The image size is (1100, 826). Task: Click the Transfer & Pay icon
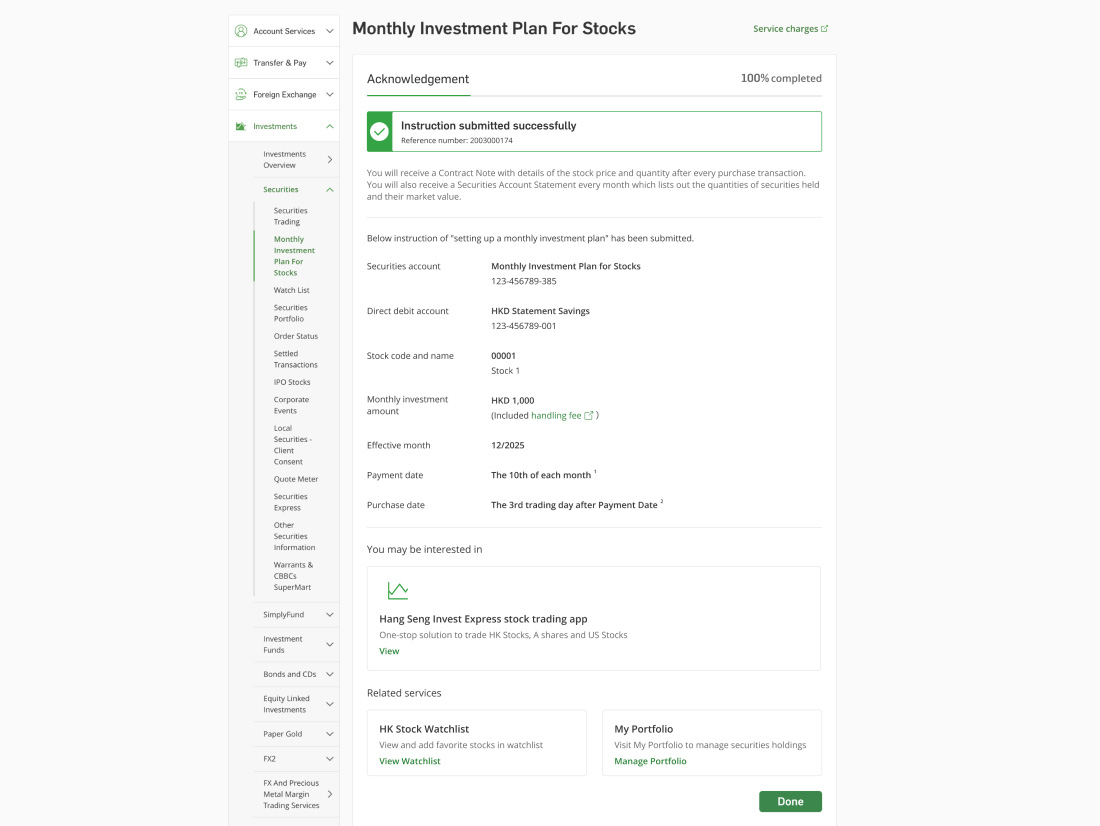[241, 63]
